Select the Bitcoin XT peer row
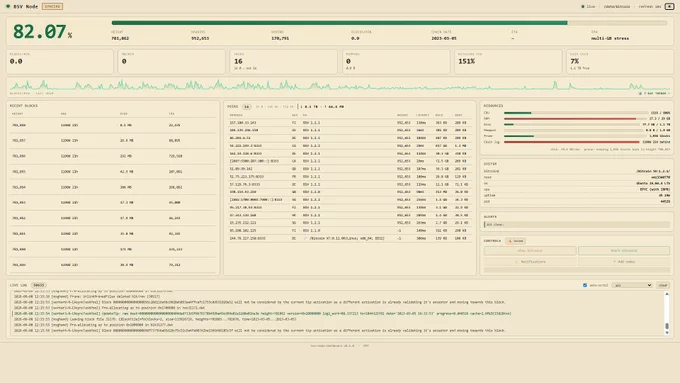This screenshot has width=680, height=383. click(349, 238)
